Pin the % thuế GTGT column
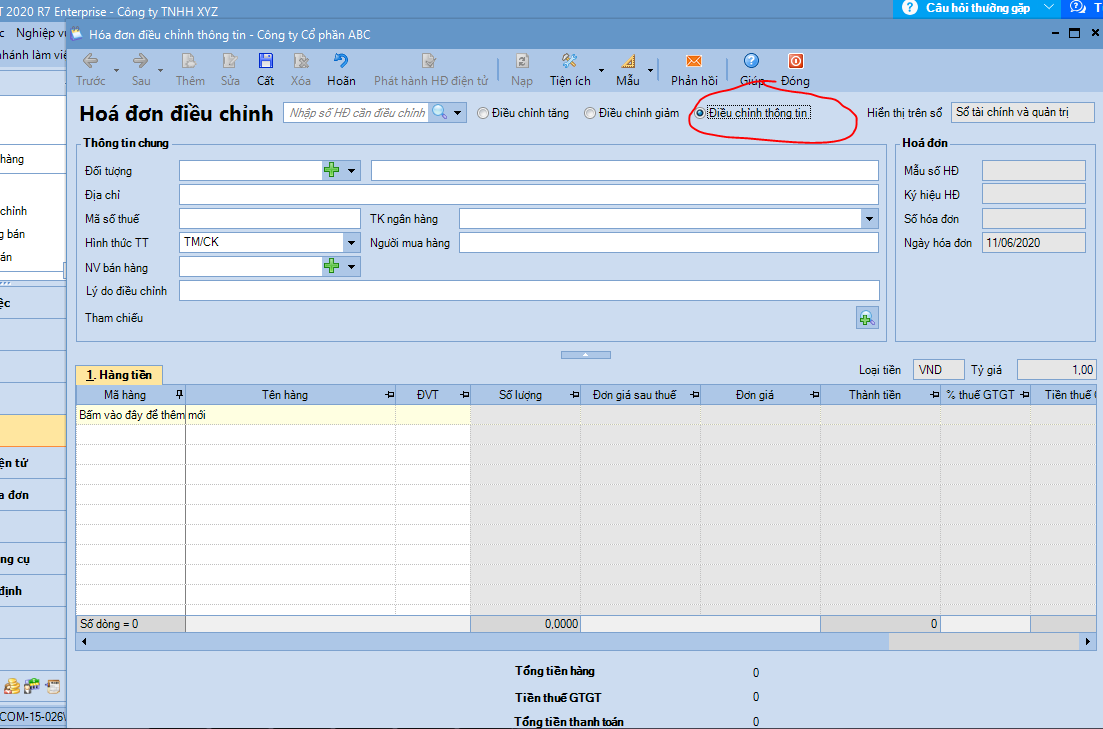This screenshot has width=1103, height=729. coord(1024,395)
